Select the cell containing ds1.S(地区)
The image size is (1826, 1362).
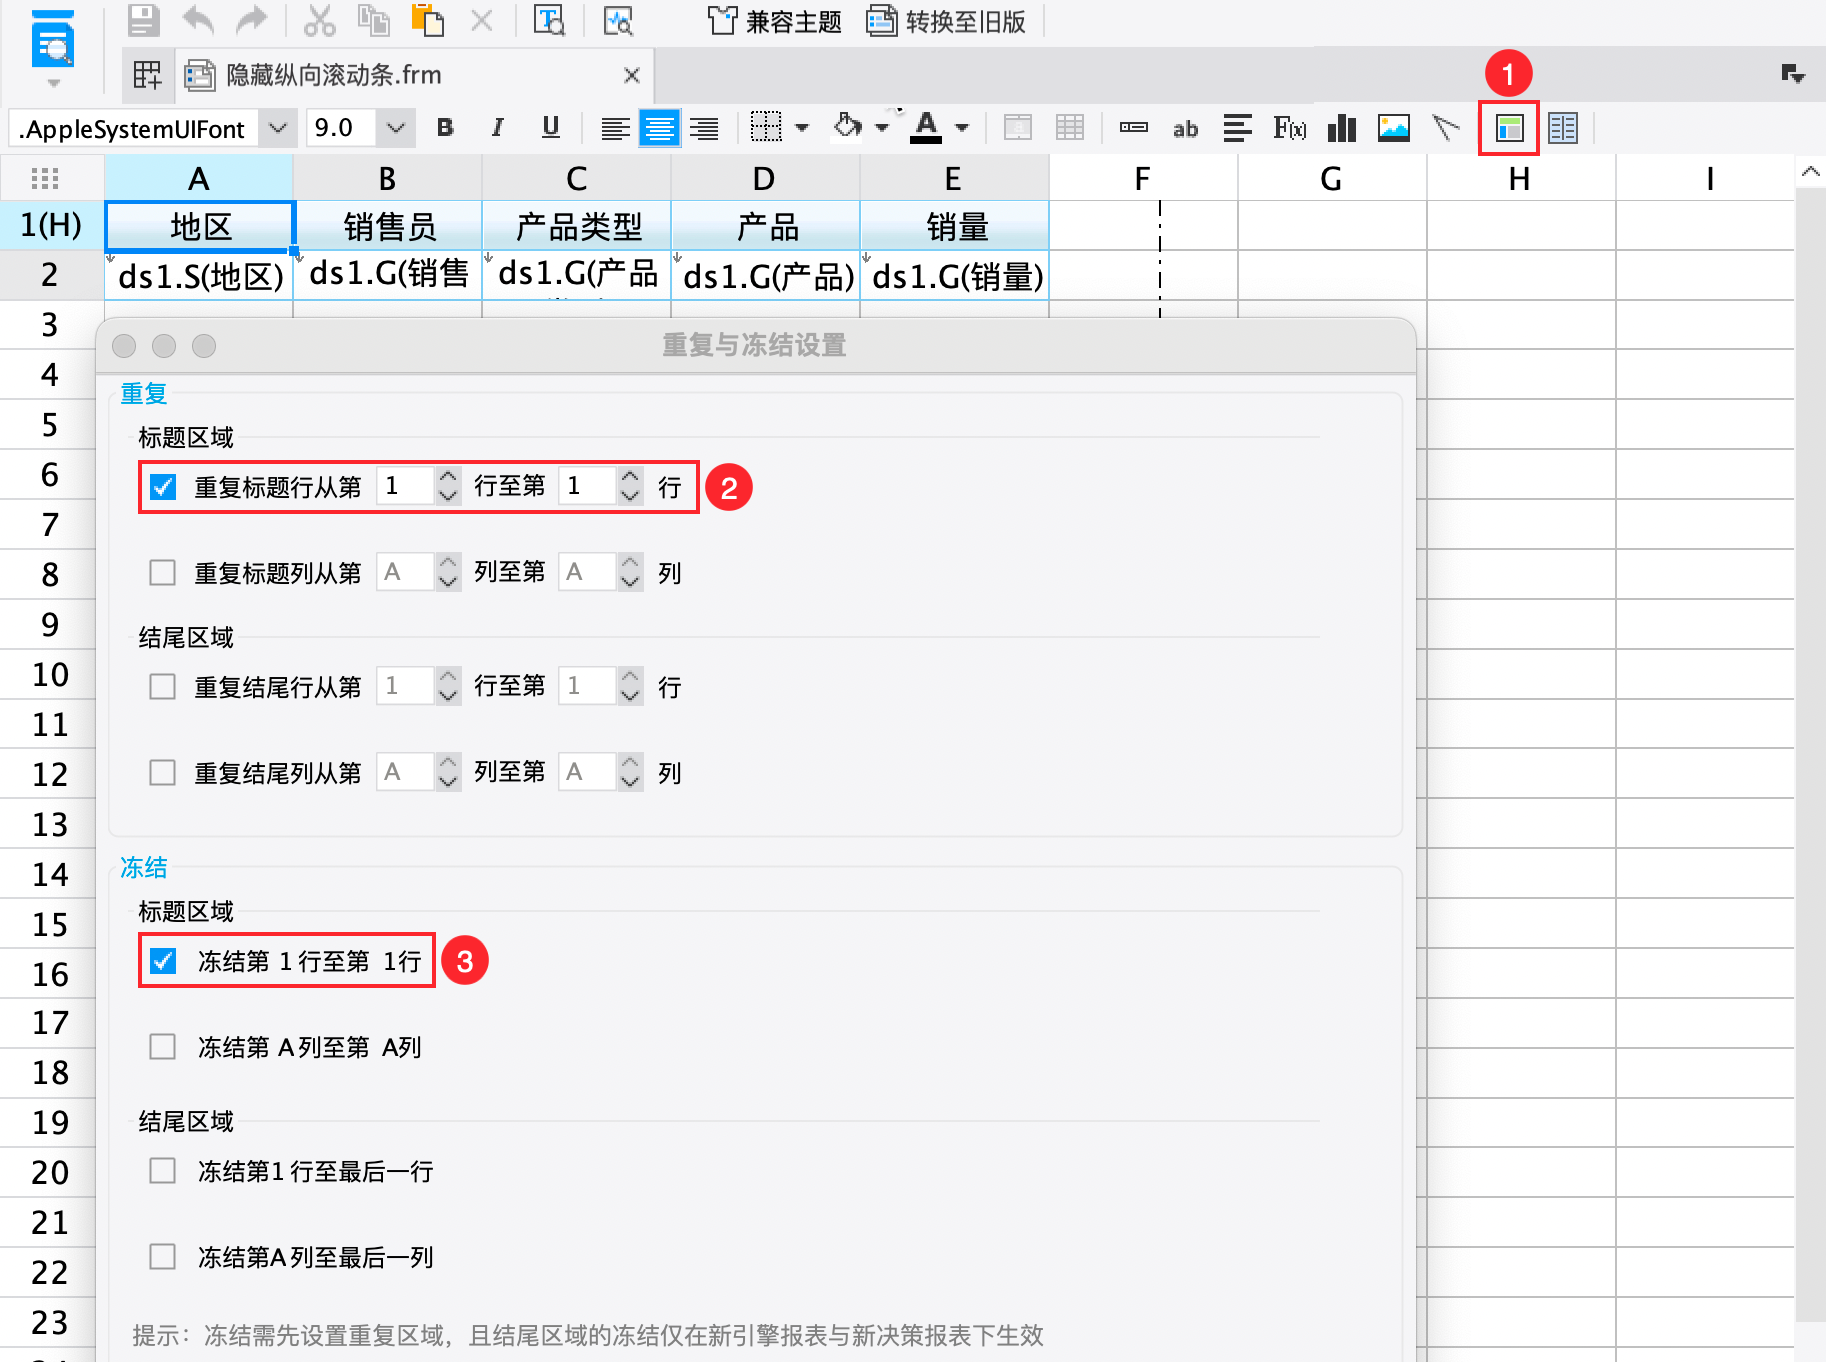(199, 275)
